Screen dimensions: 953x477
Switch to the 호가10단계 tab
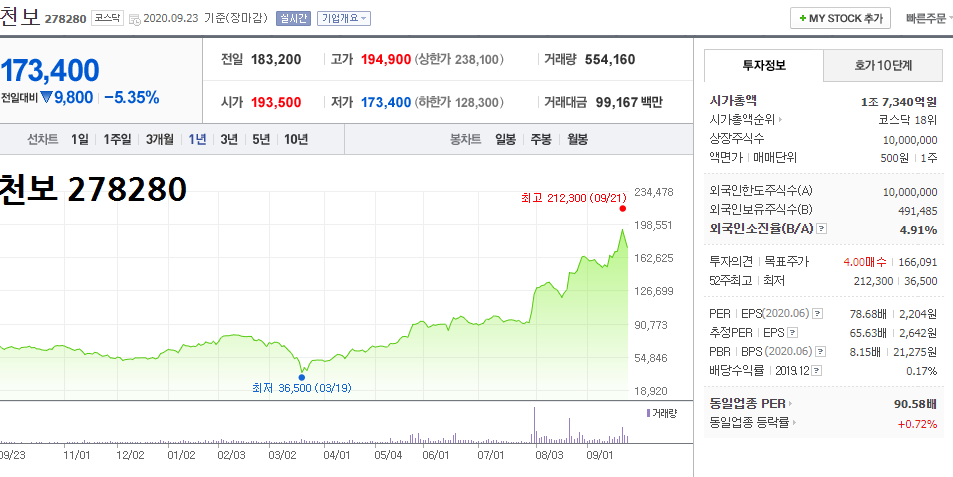coord(883,65)
